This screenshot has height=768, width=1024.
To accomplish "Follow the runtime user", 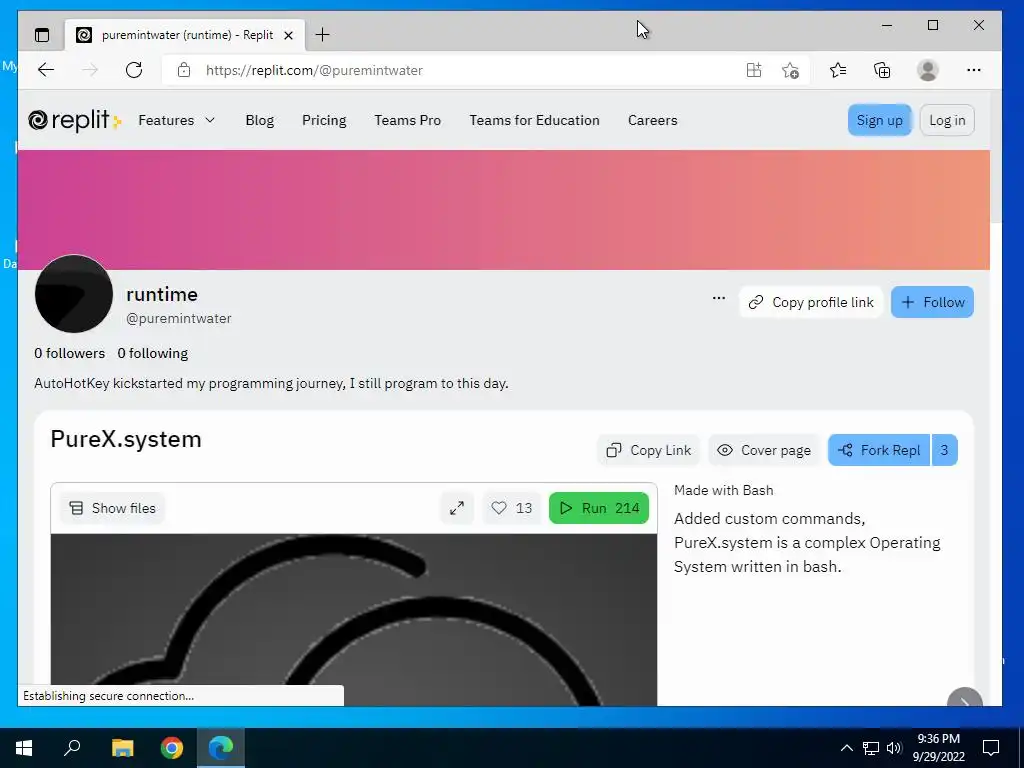I will 932,302.
